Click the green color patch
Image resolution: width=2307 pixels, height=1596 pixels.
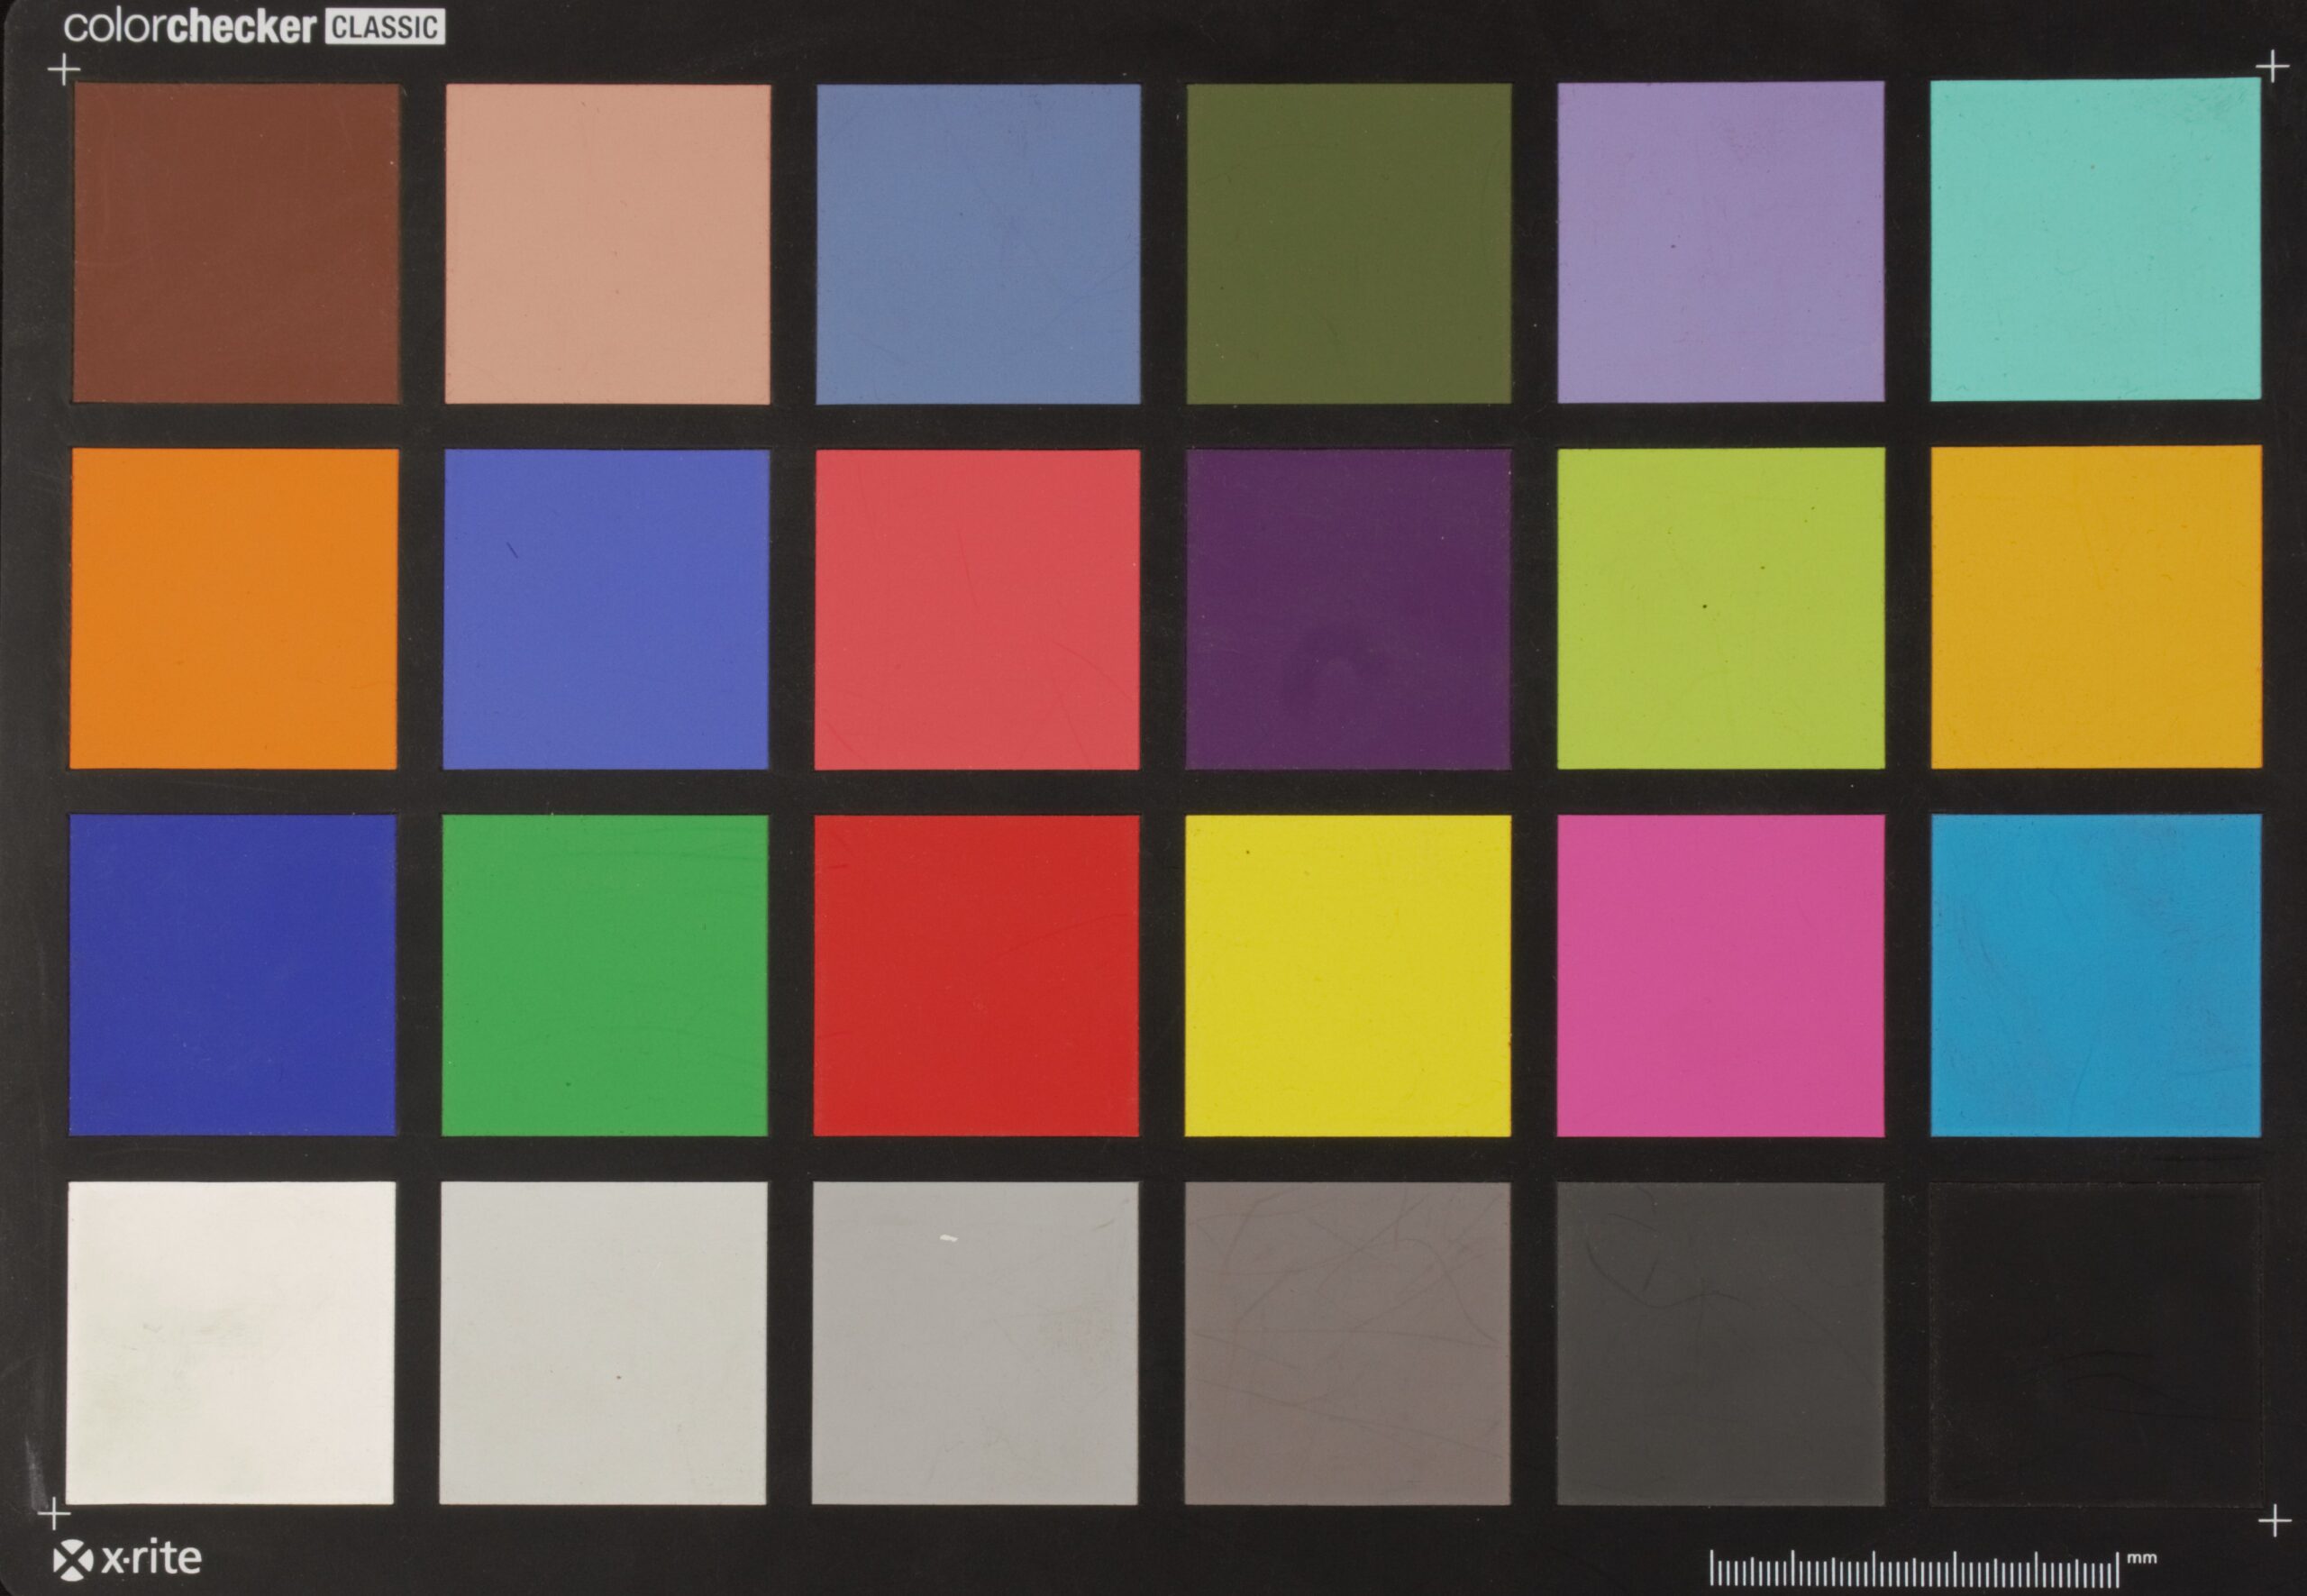pyautogui.click(x=605, y=976)
